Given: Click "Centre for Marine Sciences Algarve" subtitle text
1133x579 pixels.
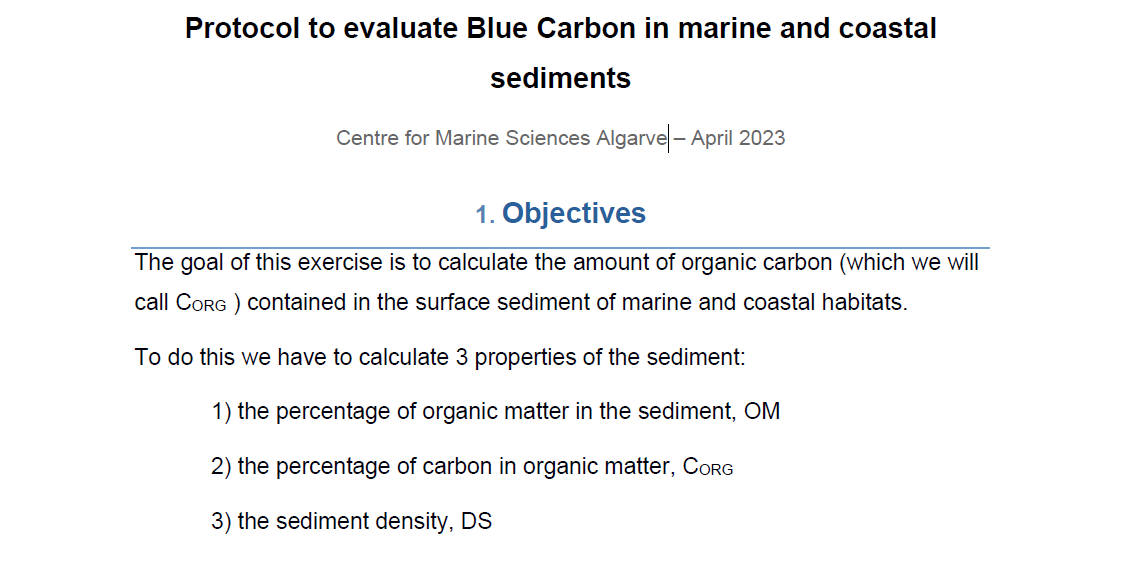Looking at the screenshot, I should tap(500, 138).
